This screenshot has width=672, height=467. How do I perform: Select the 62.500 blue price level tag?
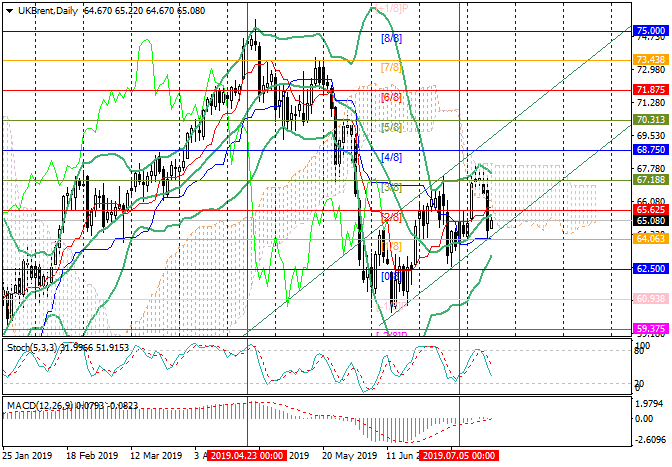tap(650, 269)
